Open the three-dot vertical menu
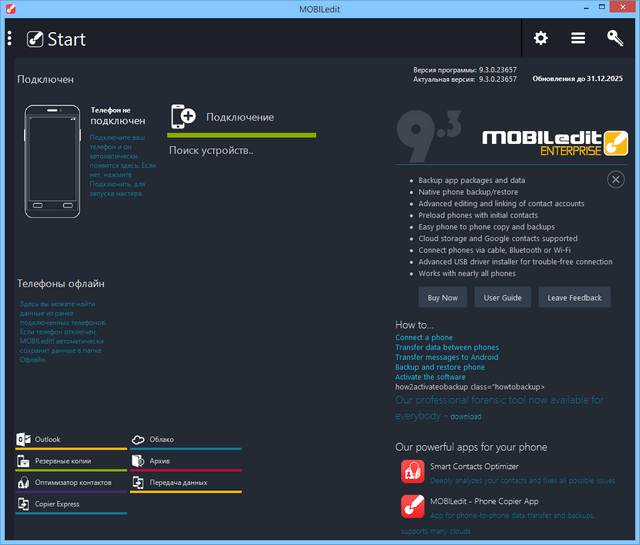Viewport: 640px width, 545px height. coord(9,38)
